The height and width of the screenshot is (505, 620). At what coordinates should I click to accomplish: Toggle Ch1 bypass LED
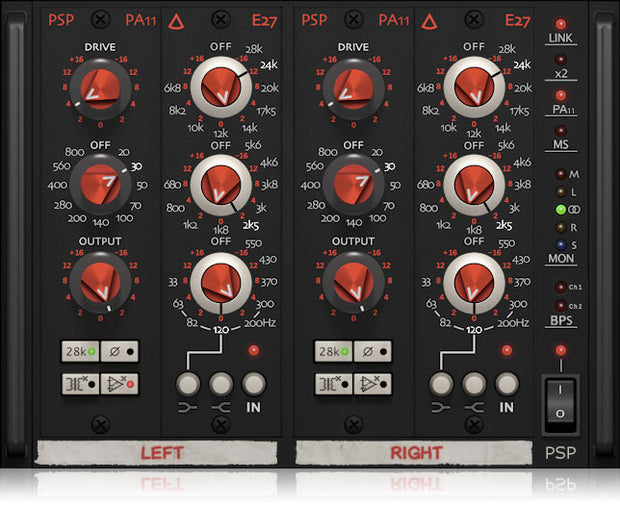[x=560, y=287]
